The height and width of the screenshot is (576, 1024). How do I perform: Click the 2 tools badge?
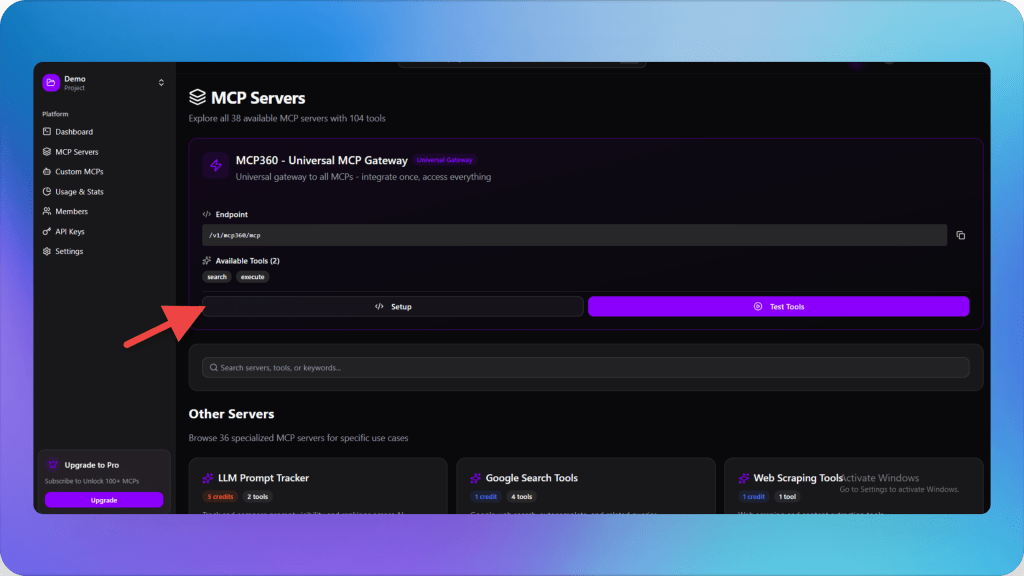click(x=257, y=497)
